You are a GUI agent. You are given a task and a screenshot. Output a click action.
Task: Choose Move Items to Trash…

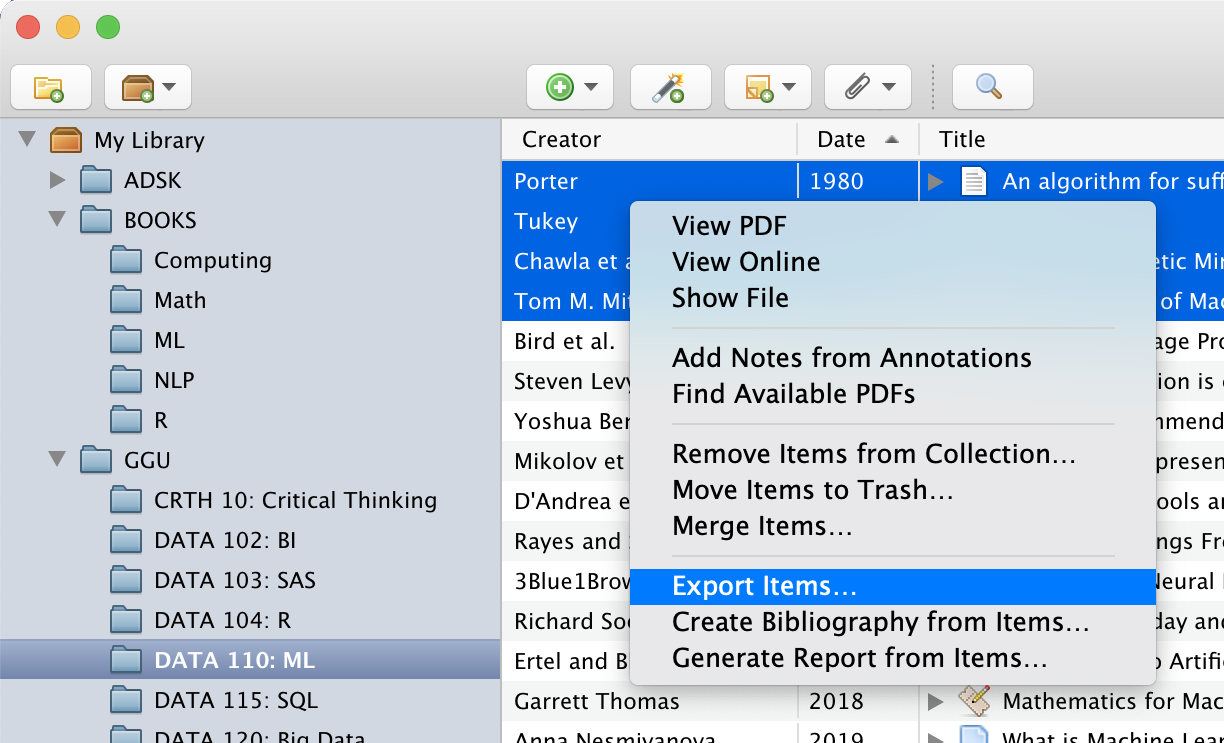[x=892, y=490]
